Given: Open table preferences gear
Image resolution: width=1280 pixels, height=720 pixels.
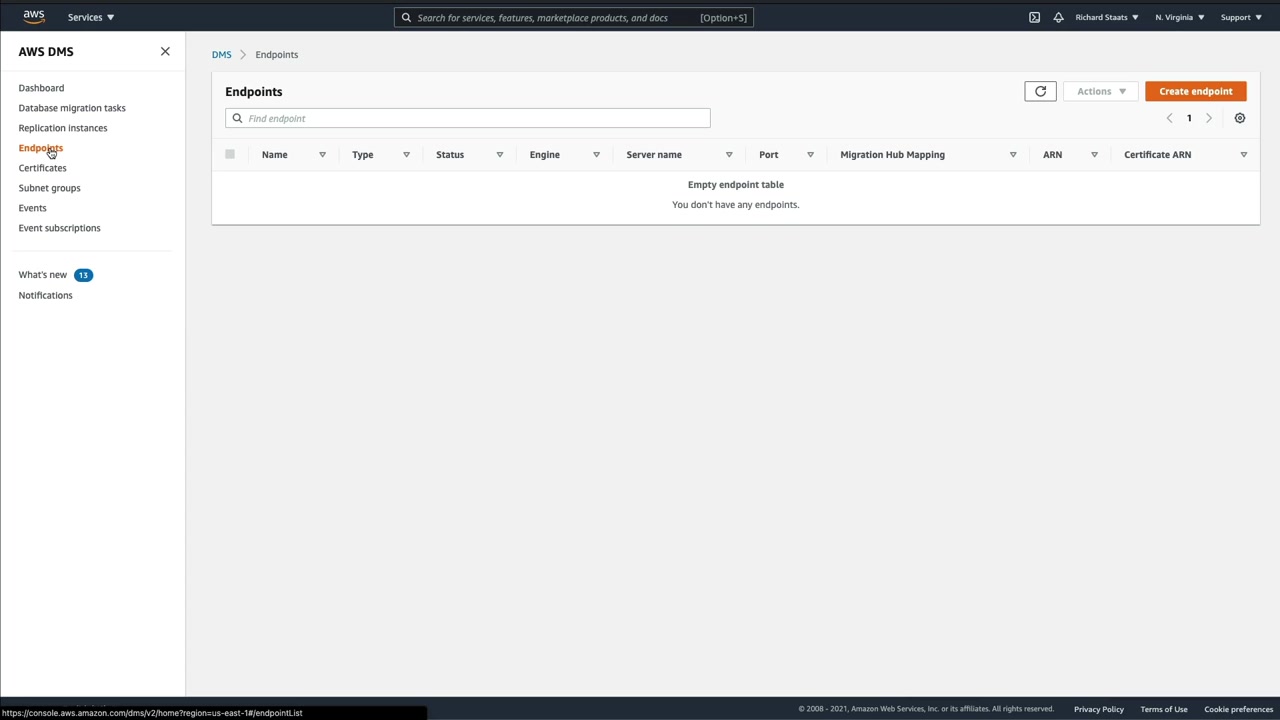Looking at the screenshot, I should 1240,118.
